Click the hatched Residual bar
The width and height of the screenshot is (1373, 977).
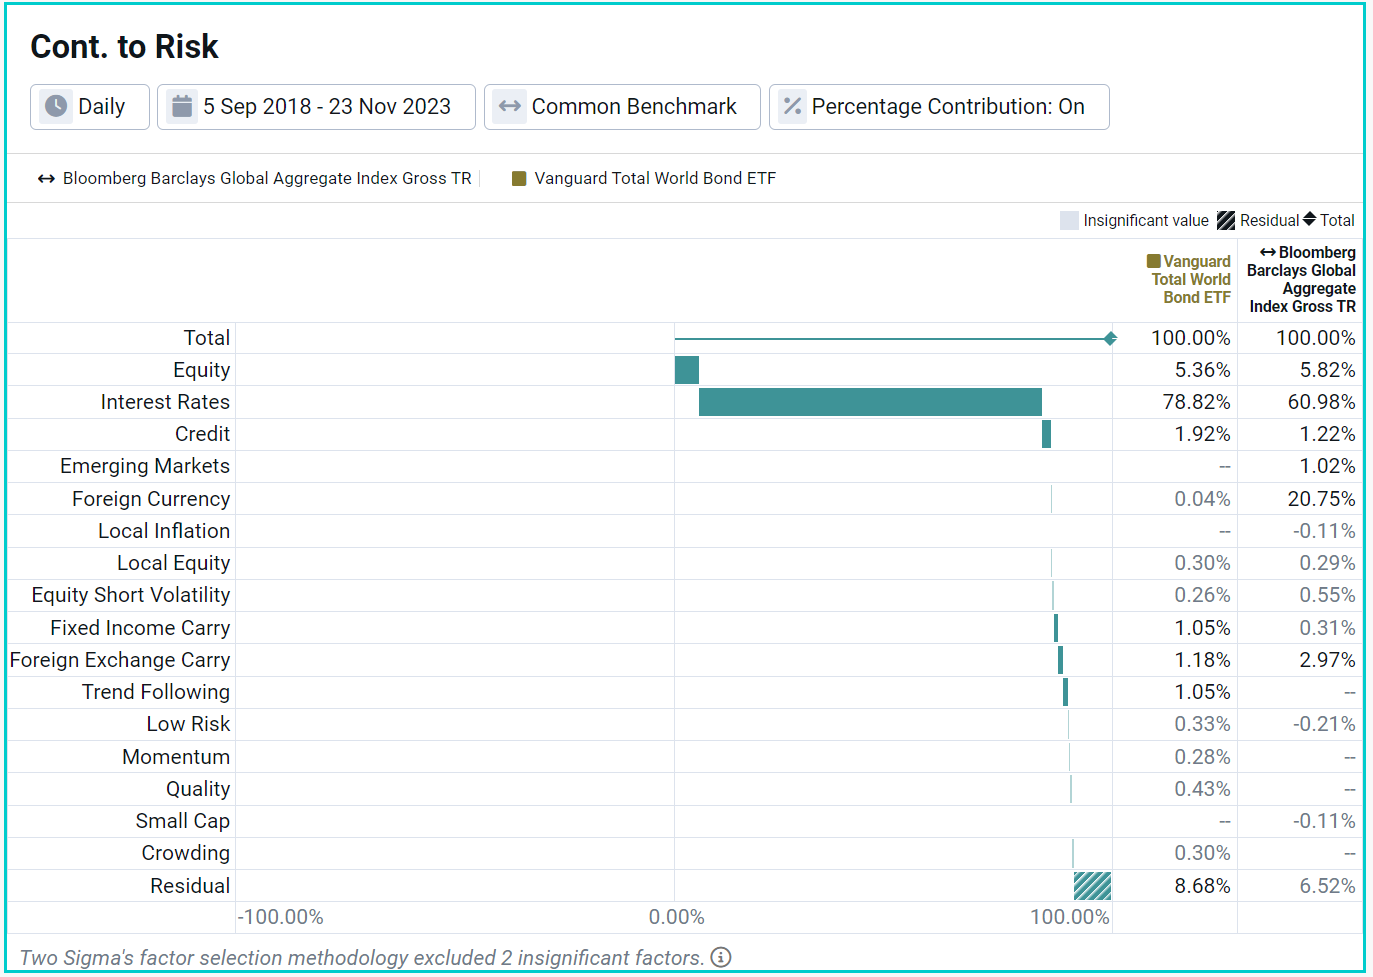click(1092, 886)
